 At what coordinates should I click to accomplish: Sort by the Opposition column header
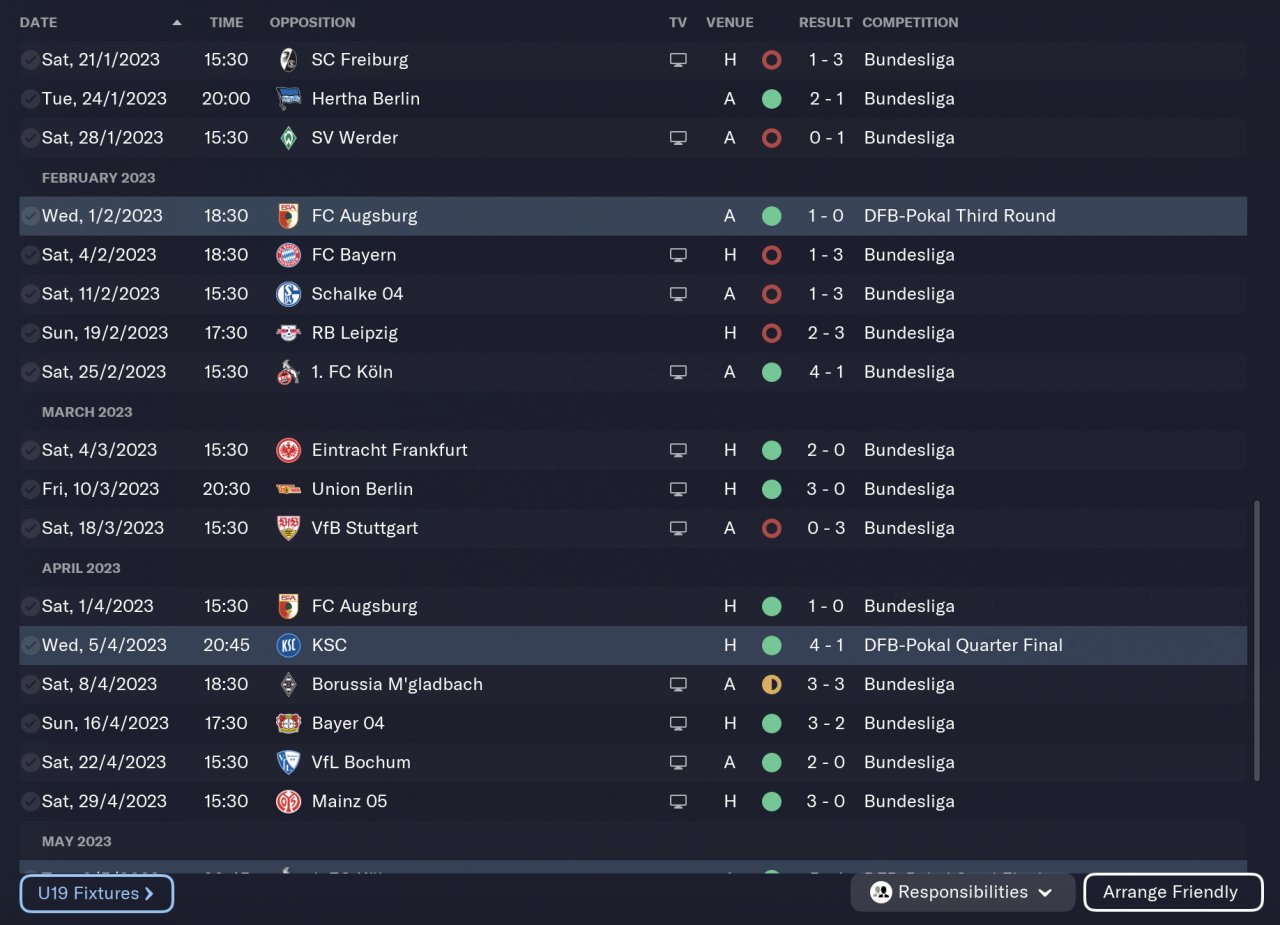click(x=312, y=22)
